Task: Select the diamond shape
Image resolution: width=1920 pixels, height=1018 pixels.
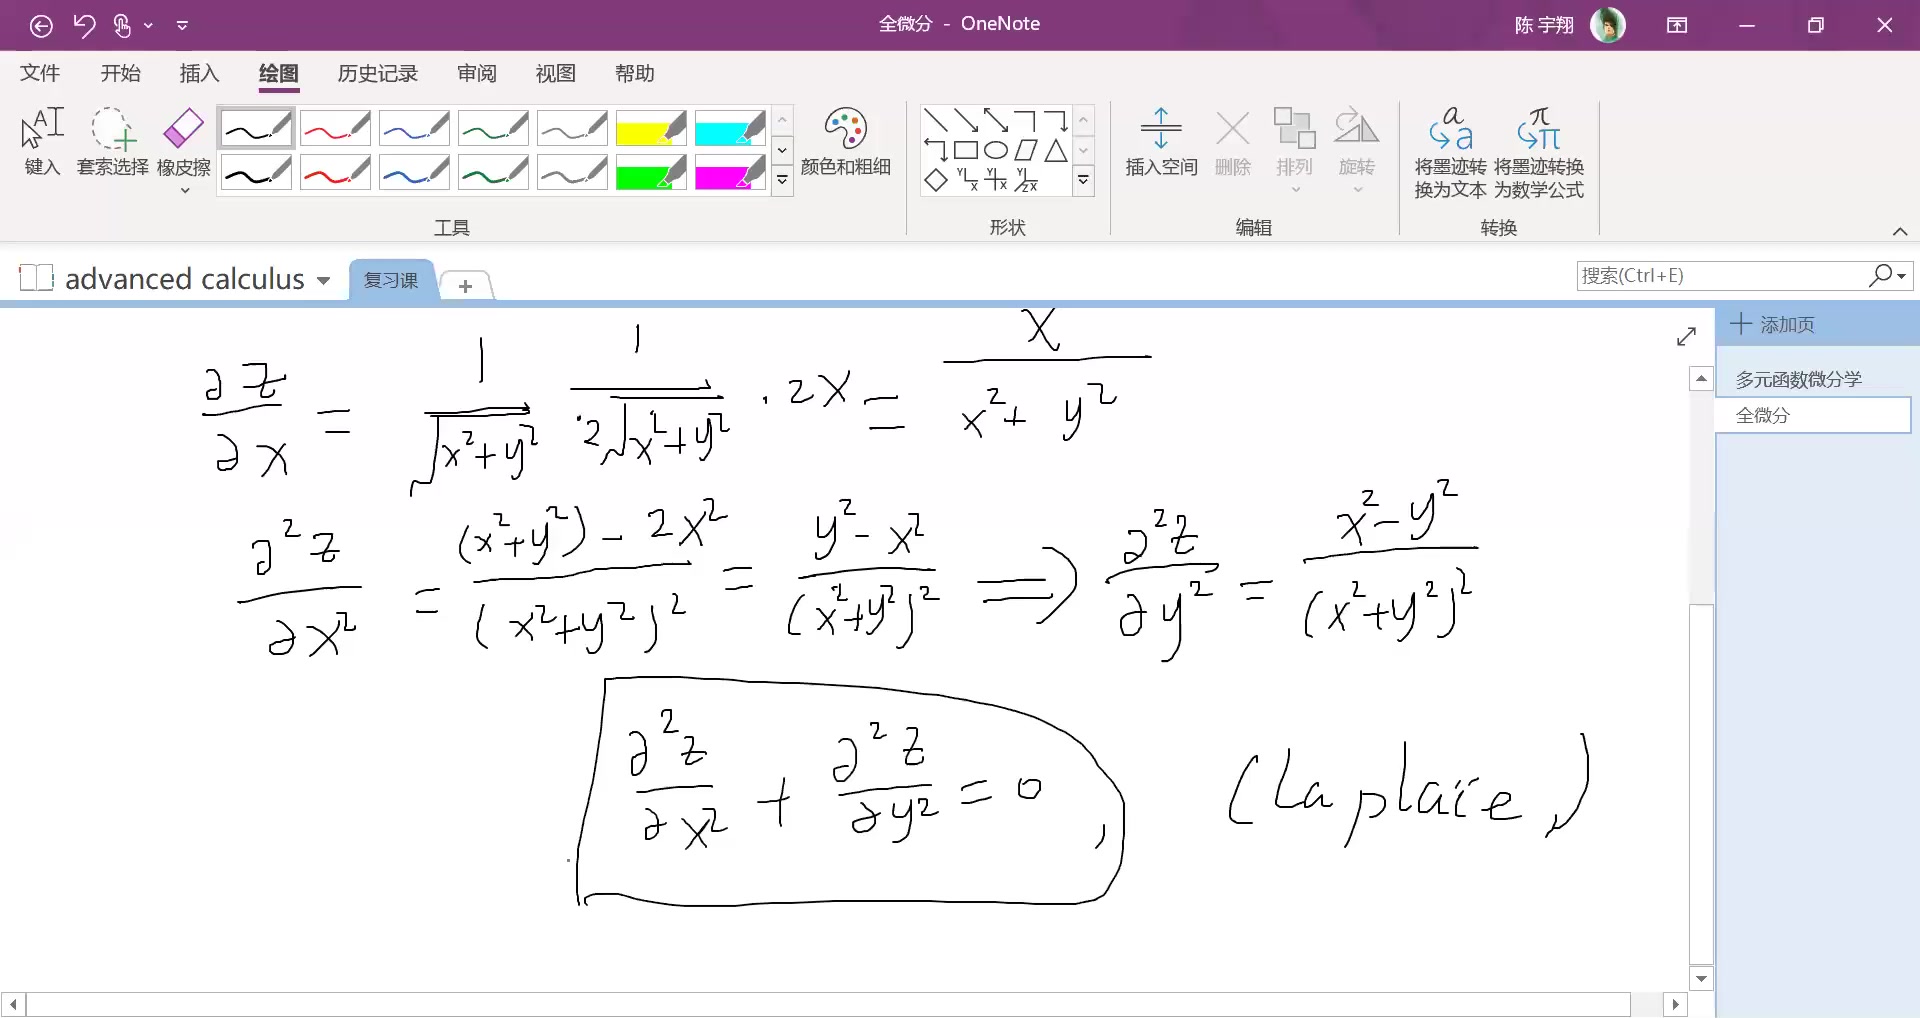Action: tap(935, 180)
